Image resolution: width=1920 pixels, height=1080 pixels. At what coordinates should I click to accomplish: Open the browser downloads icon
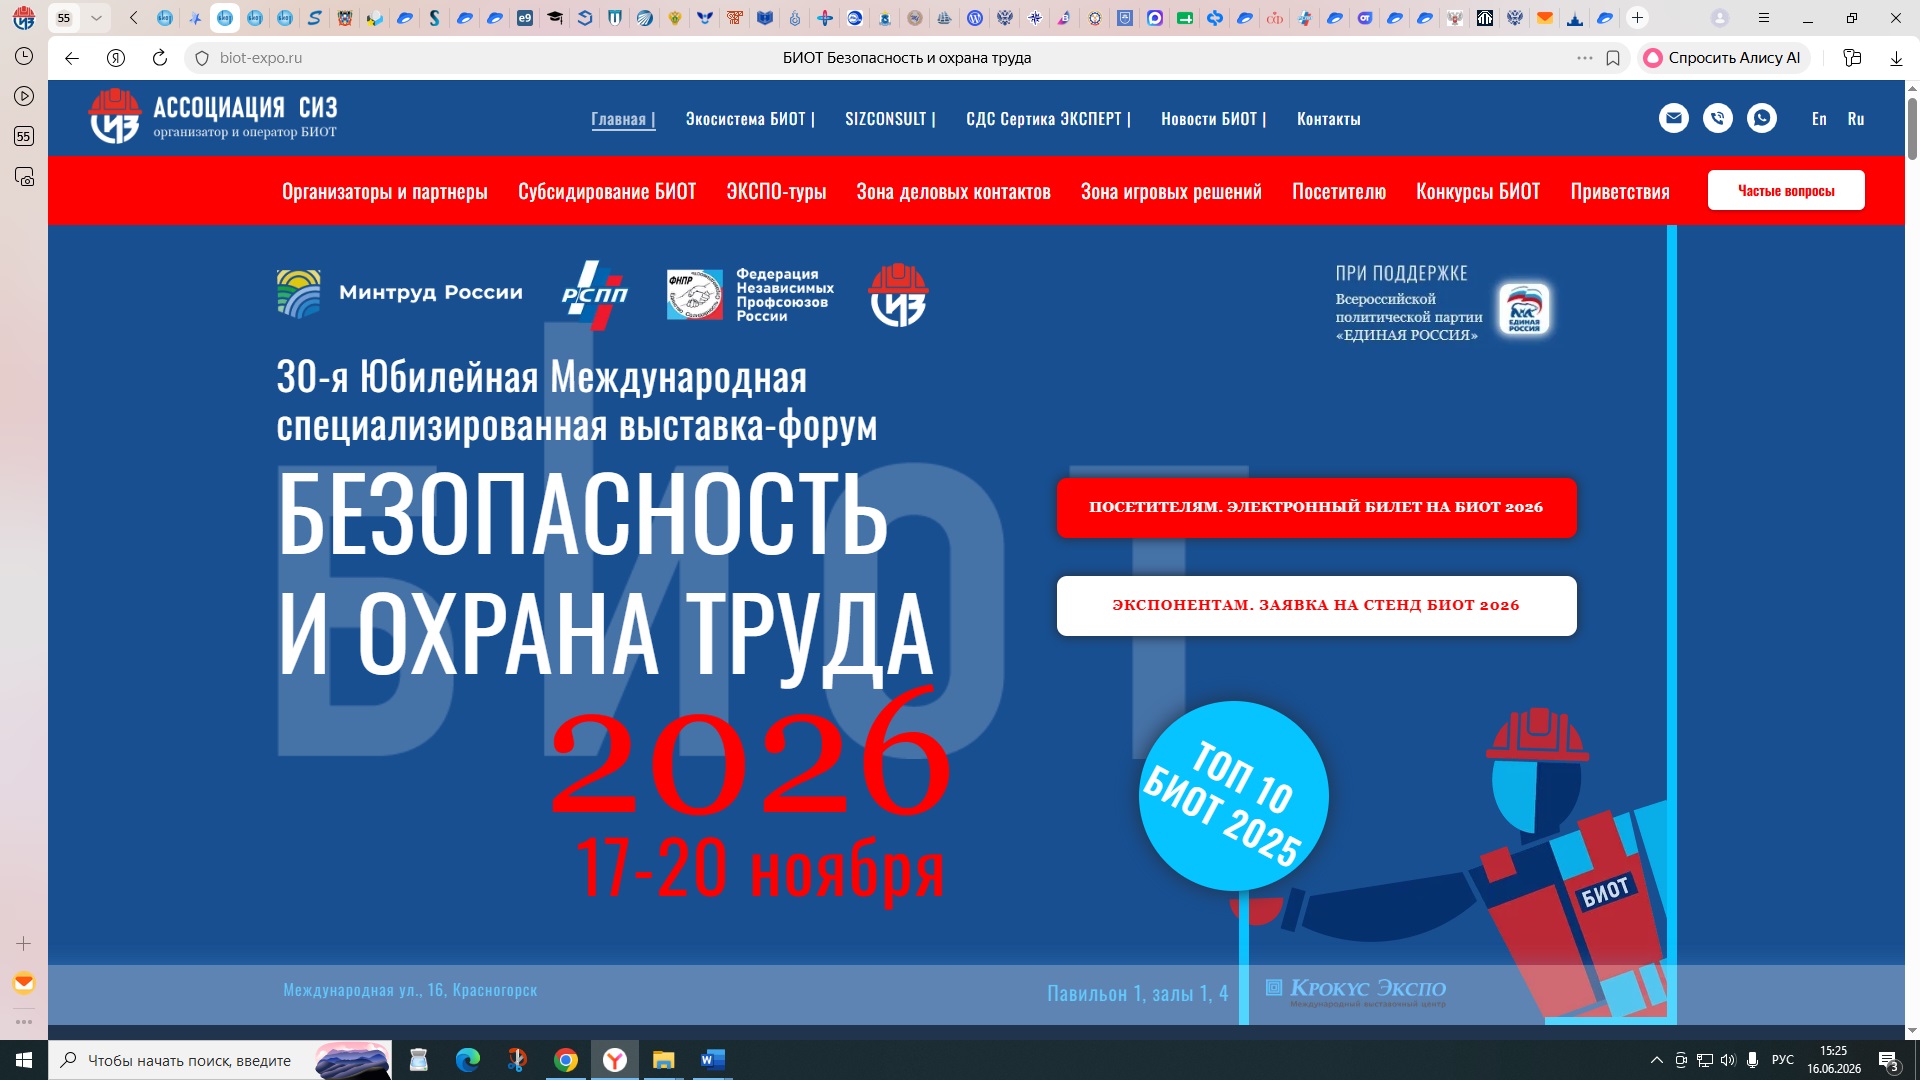[x=1896, y=58]
